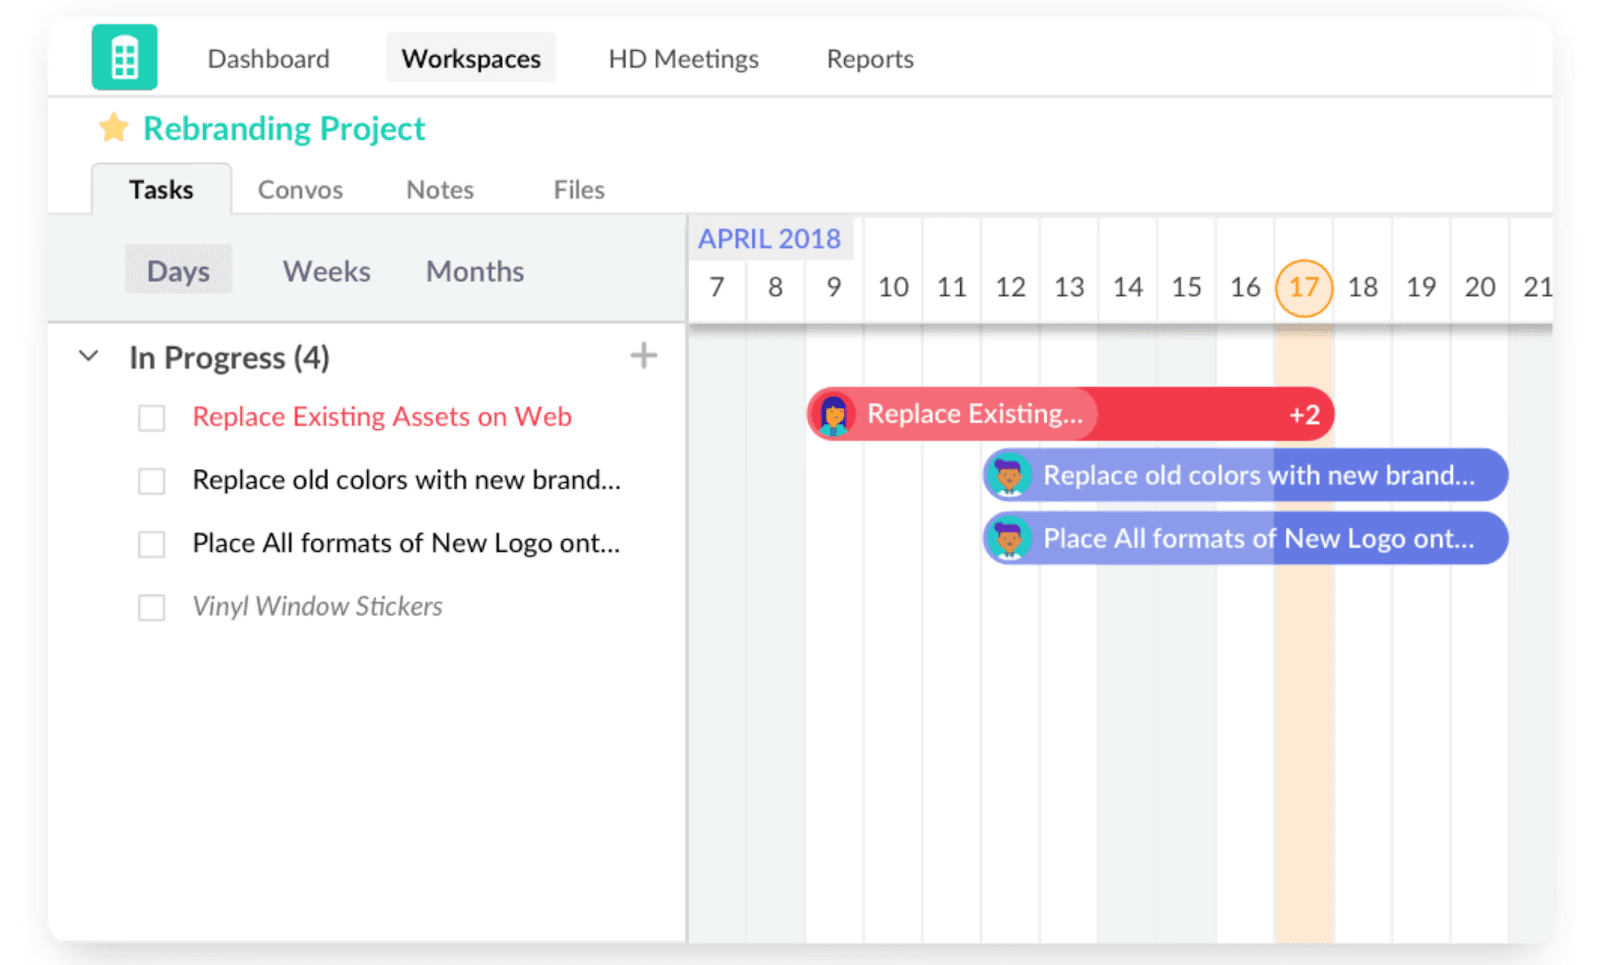Switch timeline view to Weeks
Viewport: 1600px width, 965px height.
[x=326, y=271]
